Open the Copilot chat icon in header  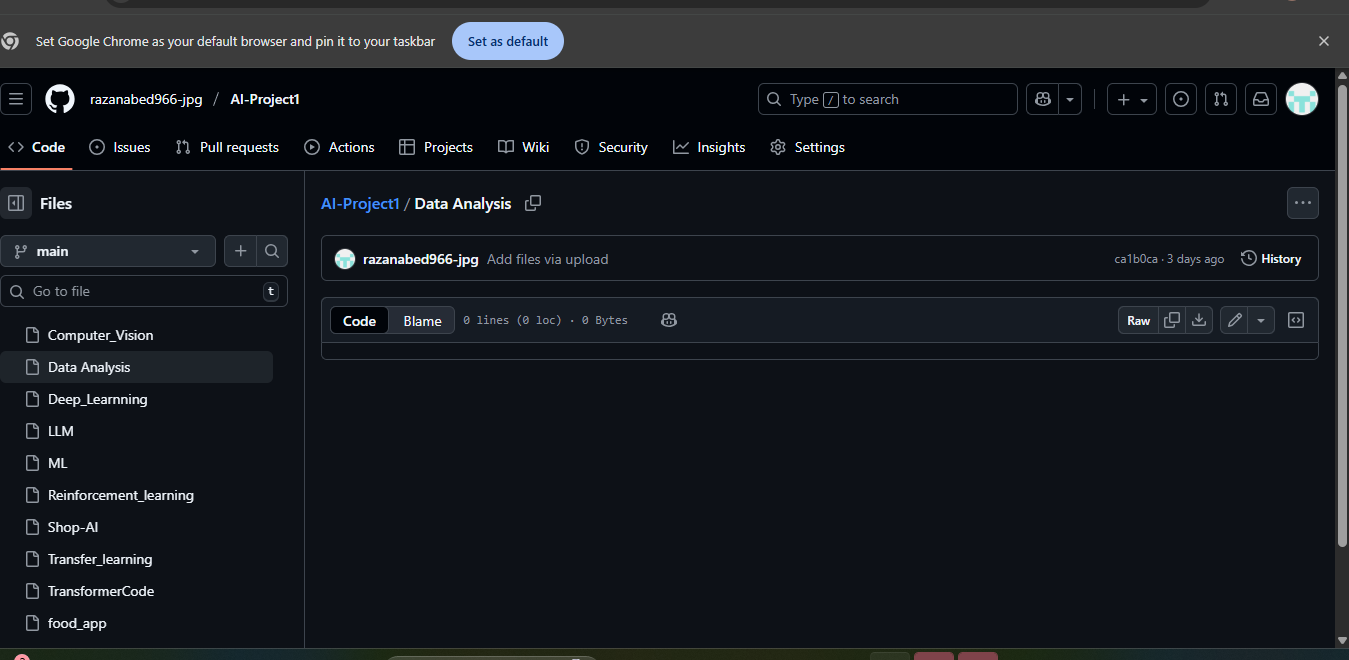1043,99
